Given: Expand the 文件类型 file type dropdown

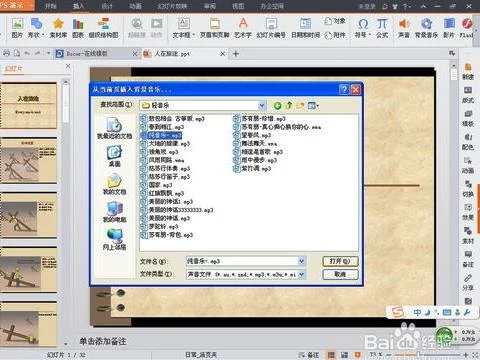Looking at the screenshot, I should coord(301,274).
